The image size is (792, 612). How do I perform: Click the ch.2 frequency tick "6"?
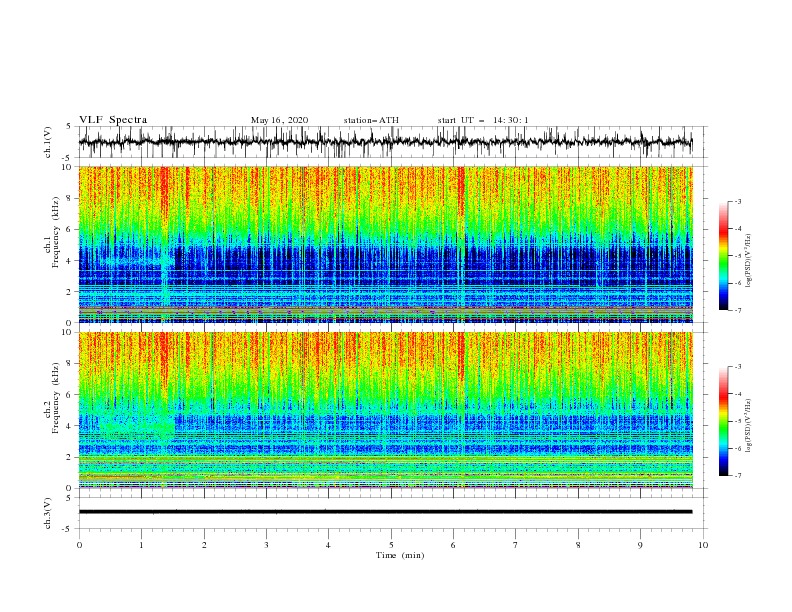[x=69, y=395]
